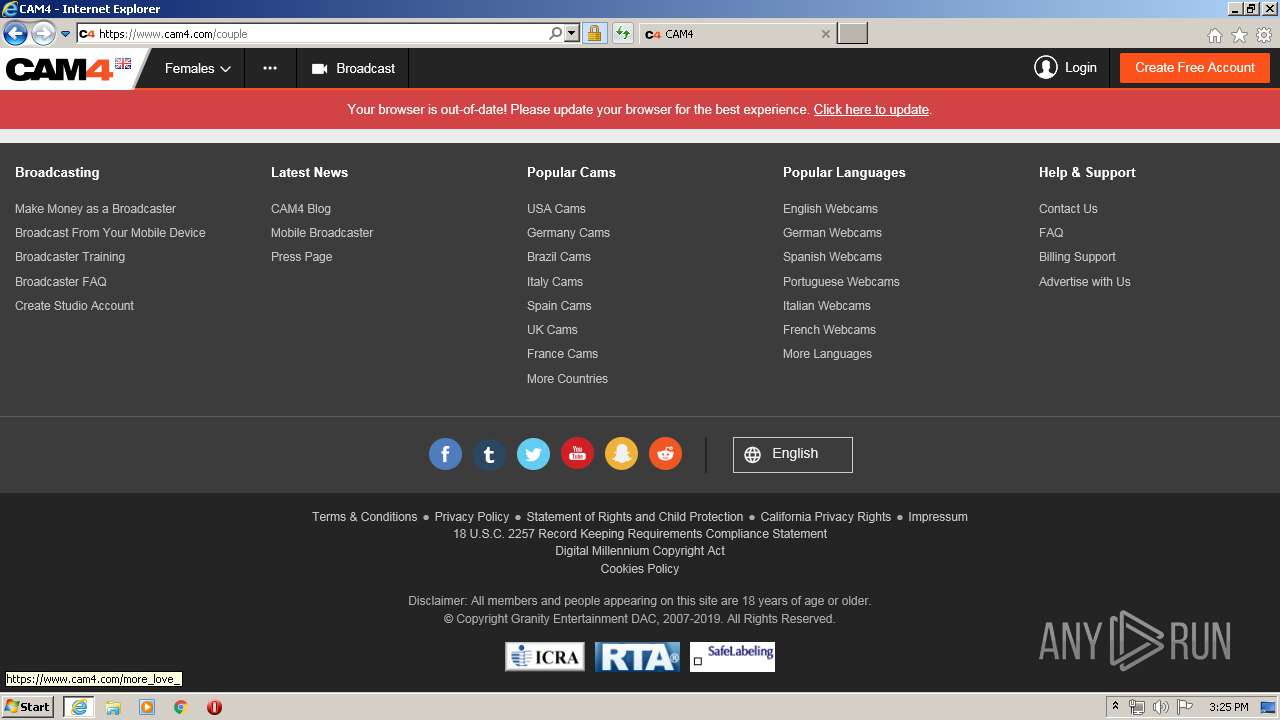Click Create Free Account button
The height and width of the screenshot is (720, 1280).
click(x=1195, y=68)
